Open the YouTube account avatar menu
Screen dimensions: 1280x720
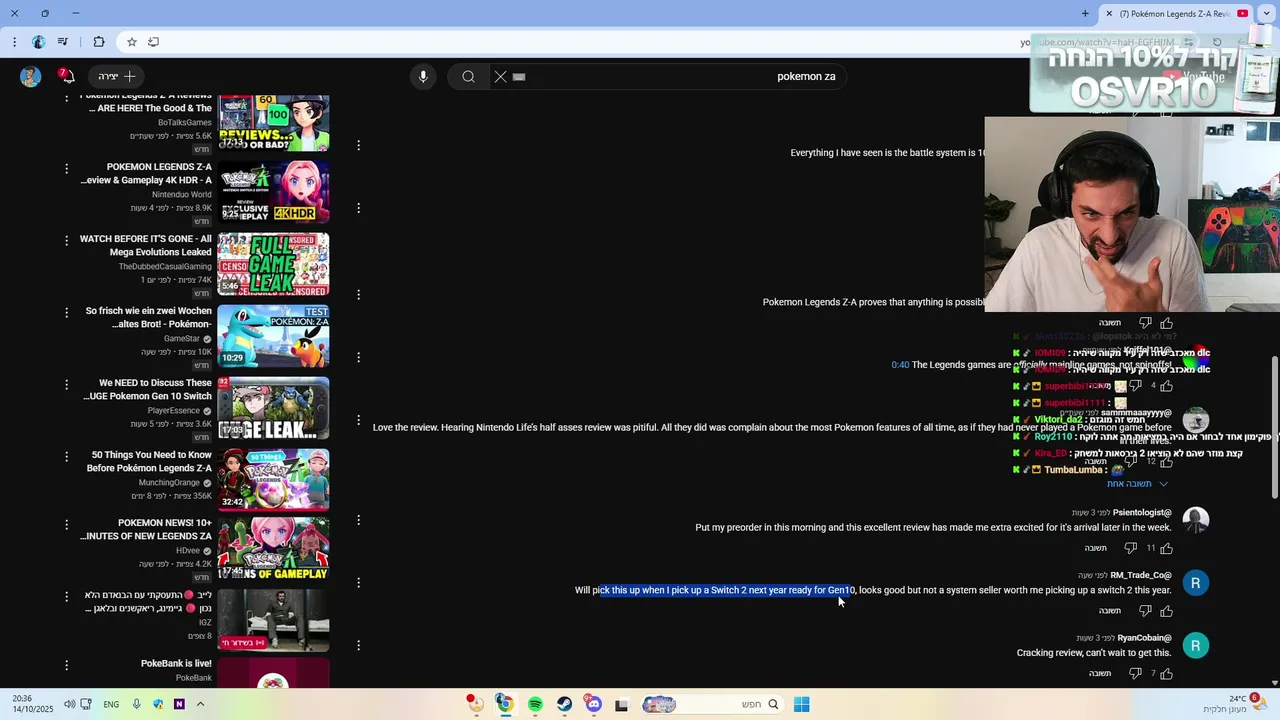[30, 76]
